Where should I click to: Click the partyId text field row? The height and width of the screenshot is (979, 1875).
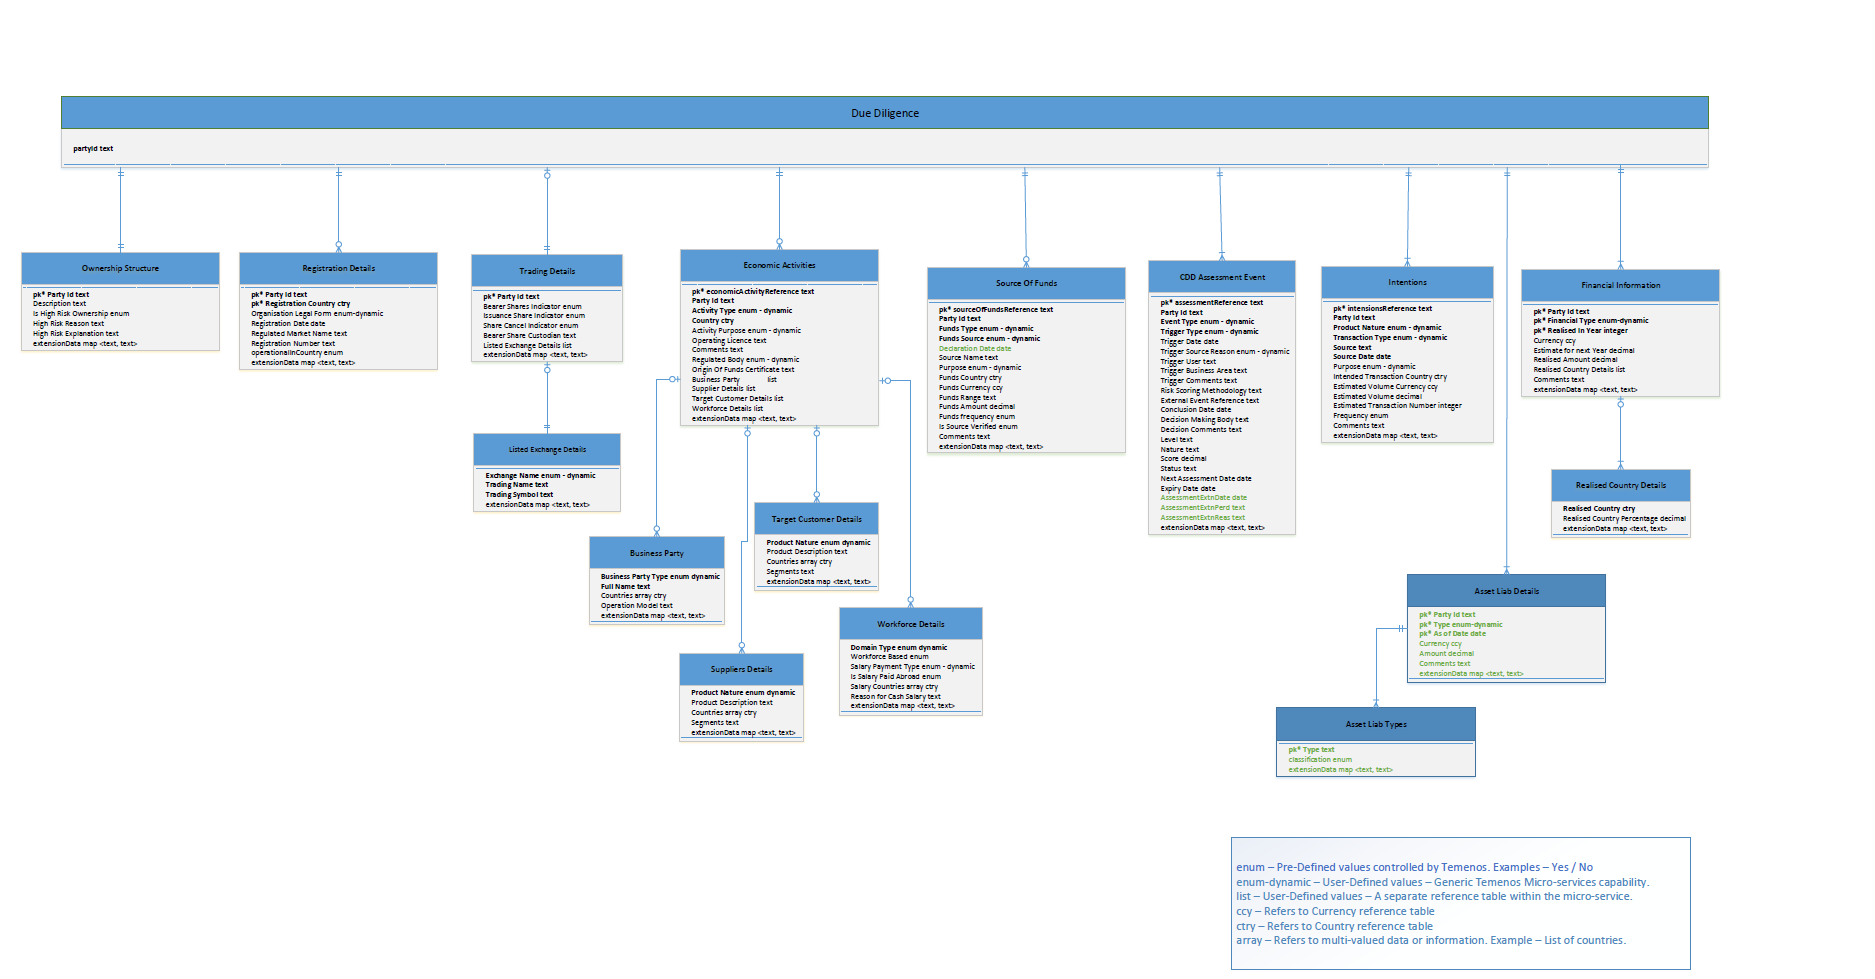click(93, 148)
